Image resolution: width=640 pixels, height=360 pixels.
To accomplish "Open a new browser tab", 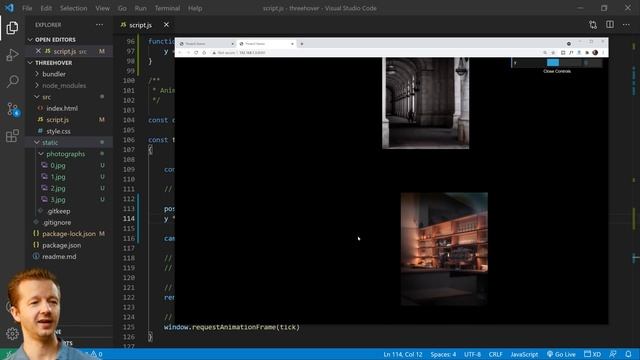I will coord(302,44).
